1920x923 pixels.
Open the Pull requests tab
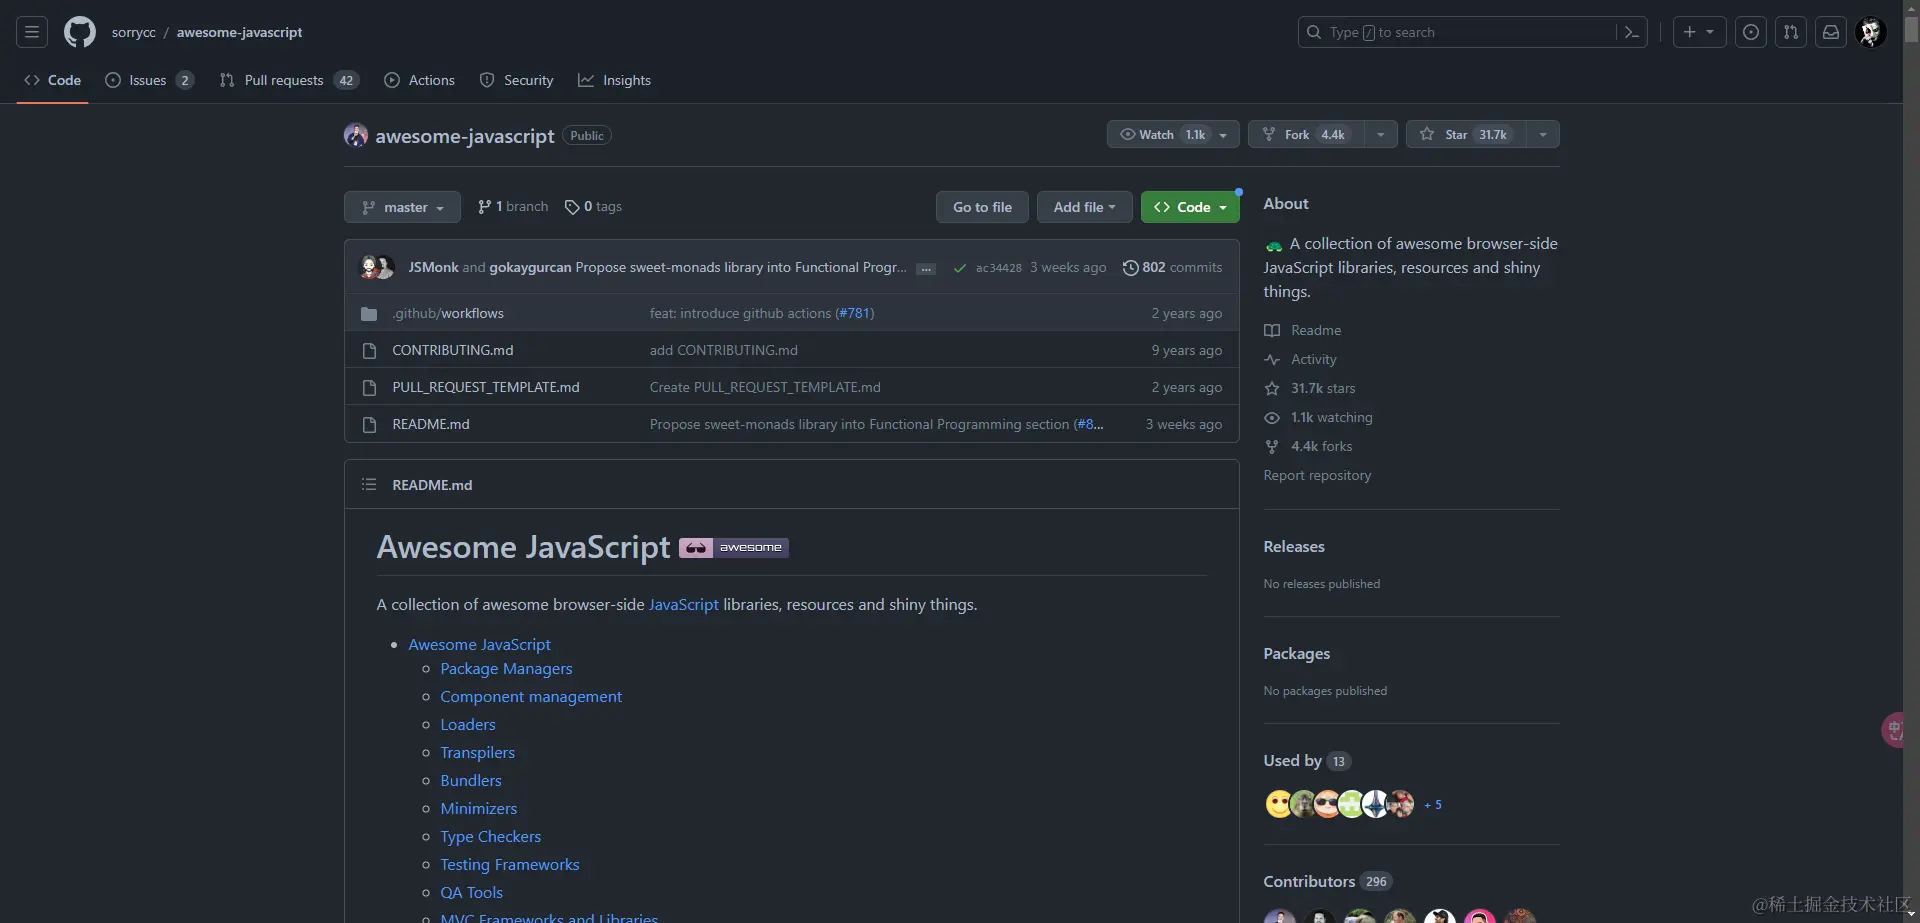pos(288,80)
